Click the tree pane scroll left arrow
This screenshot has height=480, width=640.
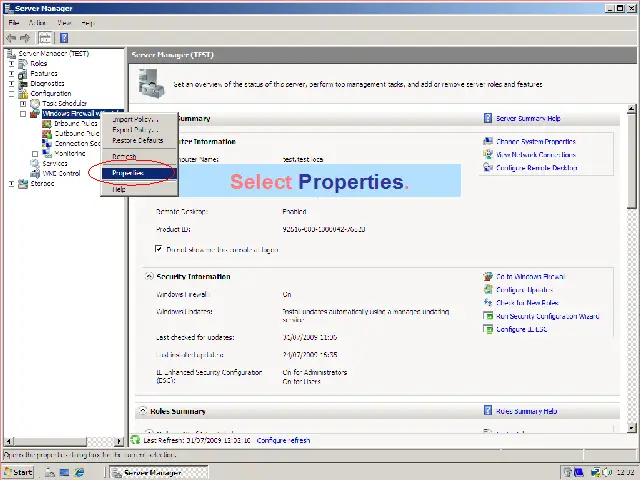[x=9, y=441]
